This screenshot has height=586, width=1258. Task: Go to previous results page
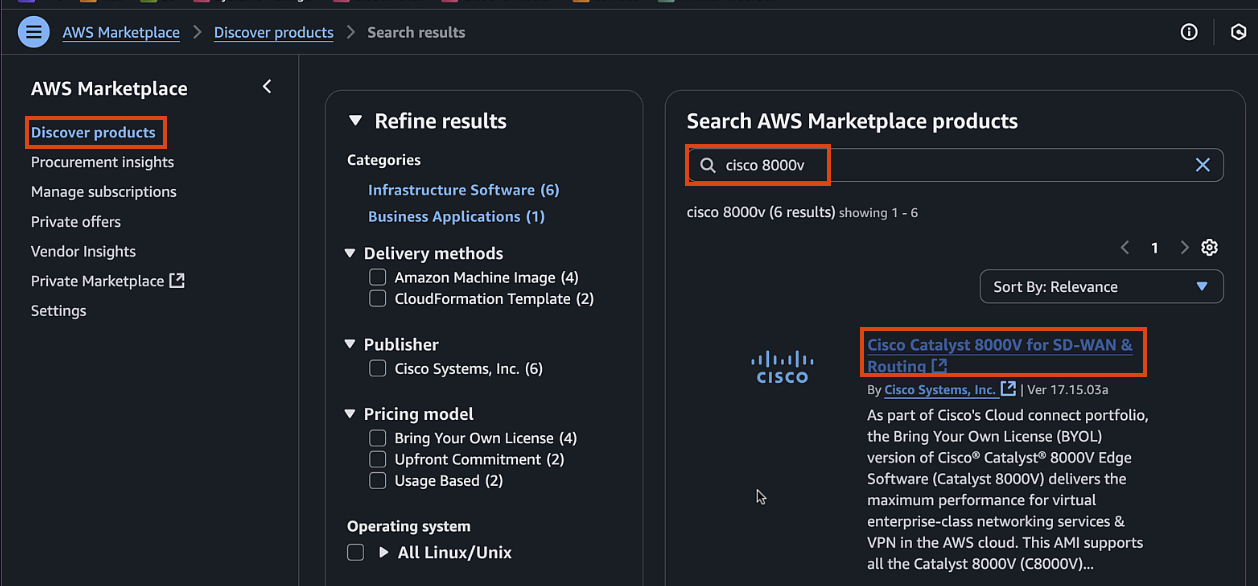click(1125, 247)
